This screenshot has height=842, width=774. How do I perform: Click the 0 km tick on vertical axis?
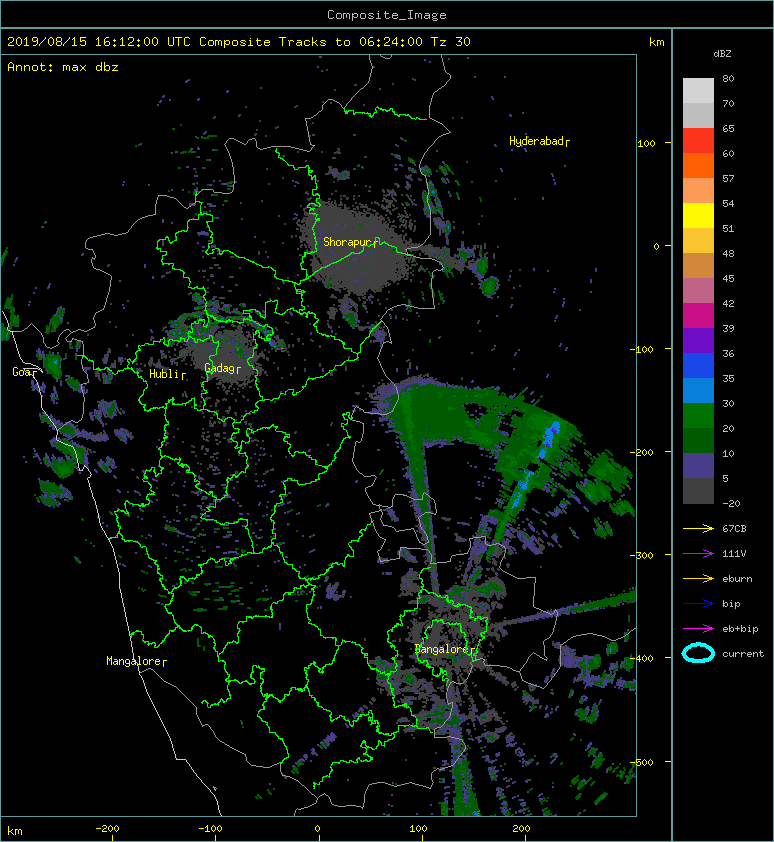click(x=656, y=246)
